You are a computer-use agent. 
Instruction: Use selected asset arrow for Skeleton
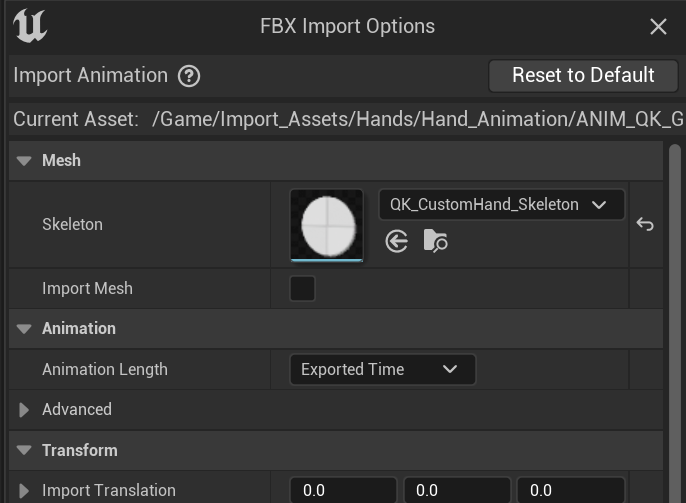click(397, 241)
